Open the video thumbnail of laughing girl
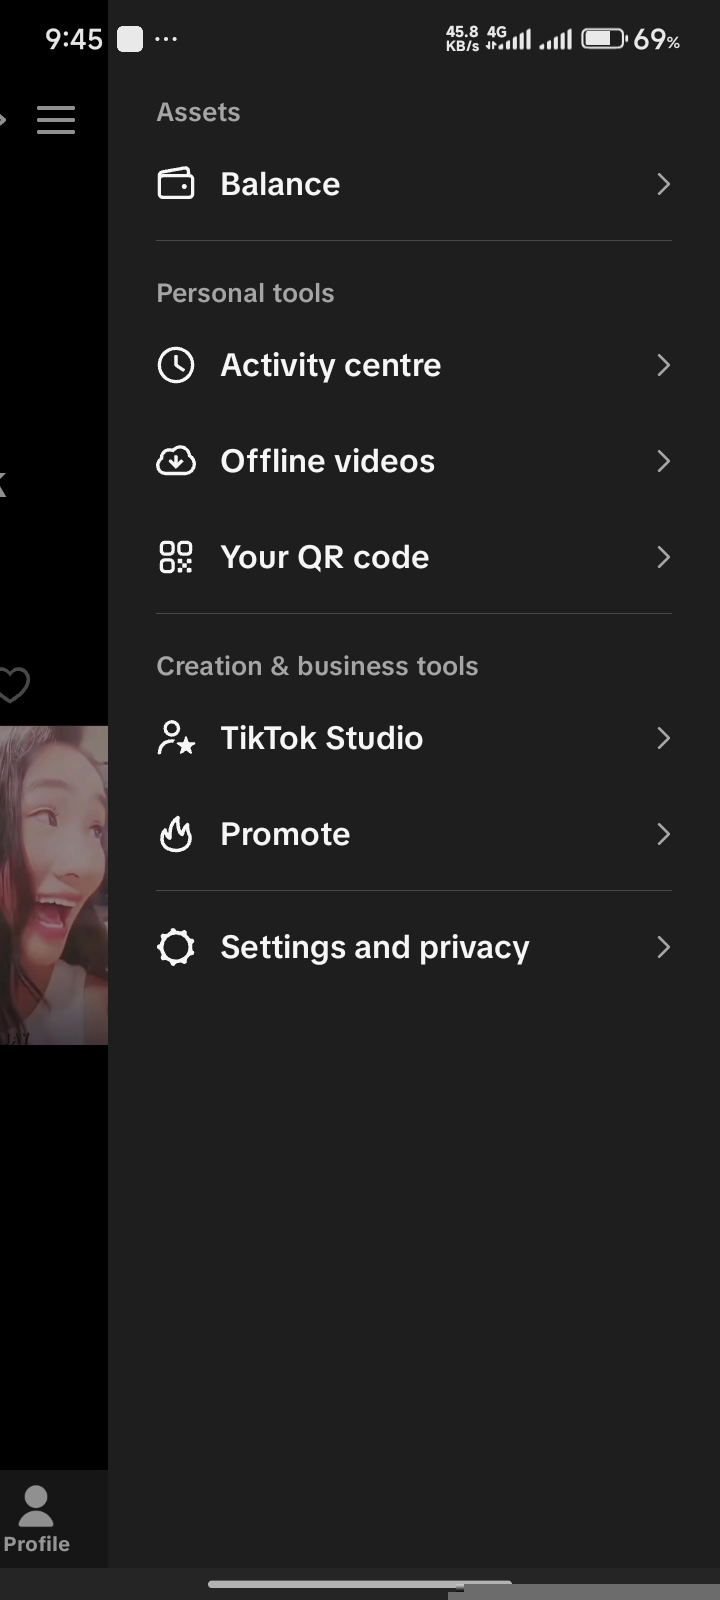720x1600 pixels. 54,885
